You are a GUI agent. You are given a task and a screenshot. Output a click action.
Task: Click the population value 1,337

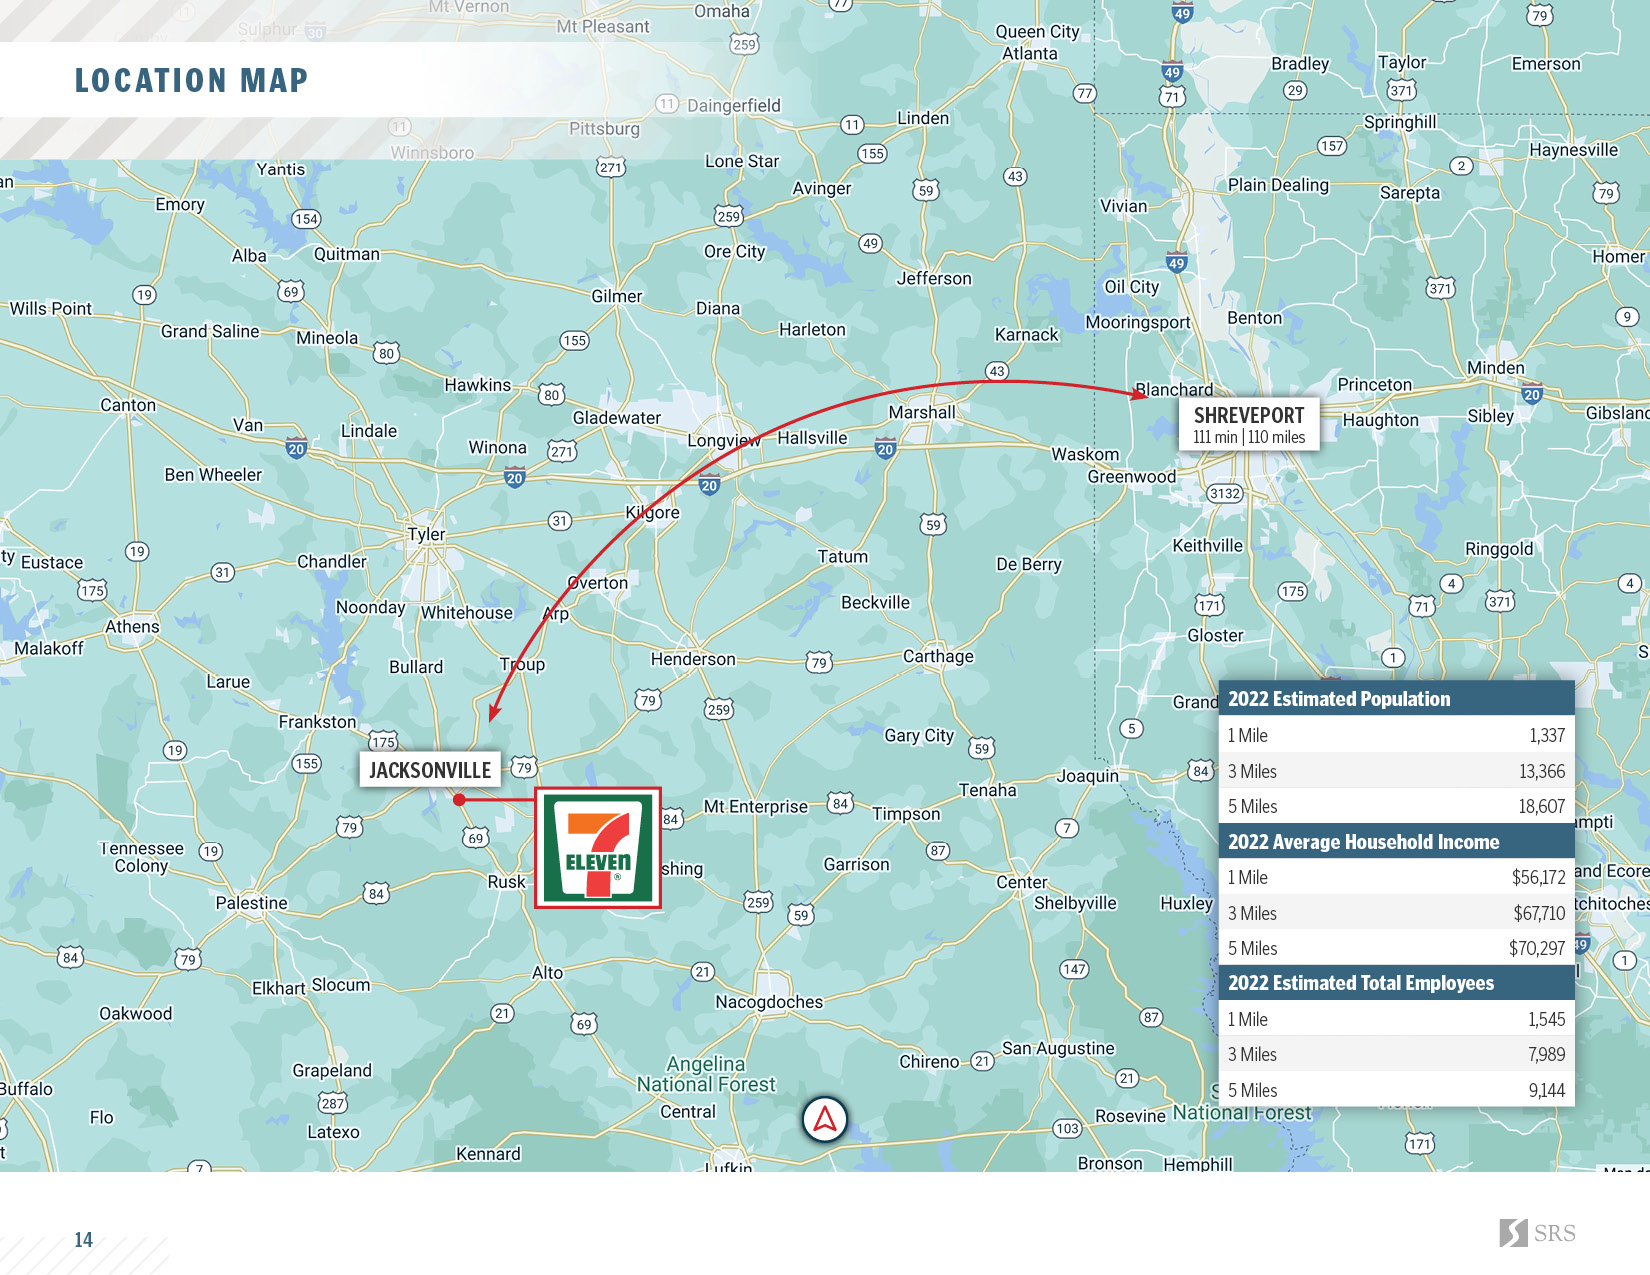(x=1547, y=735)
